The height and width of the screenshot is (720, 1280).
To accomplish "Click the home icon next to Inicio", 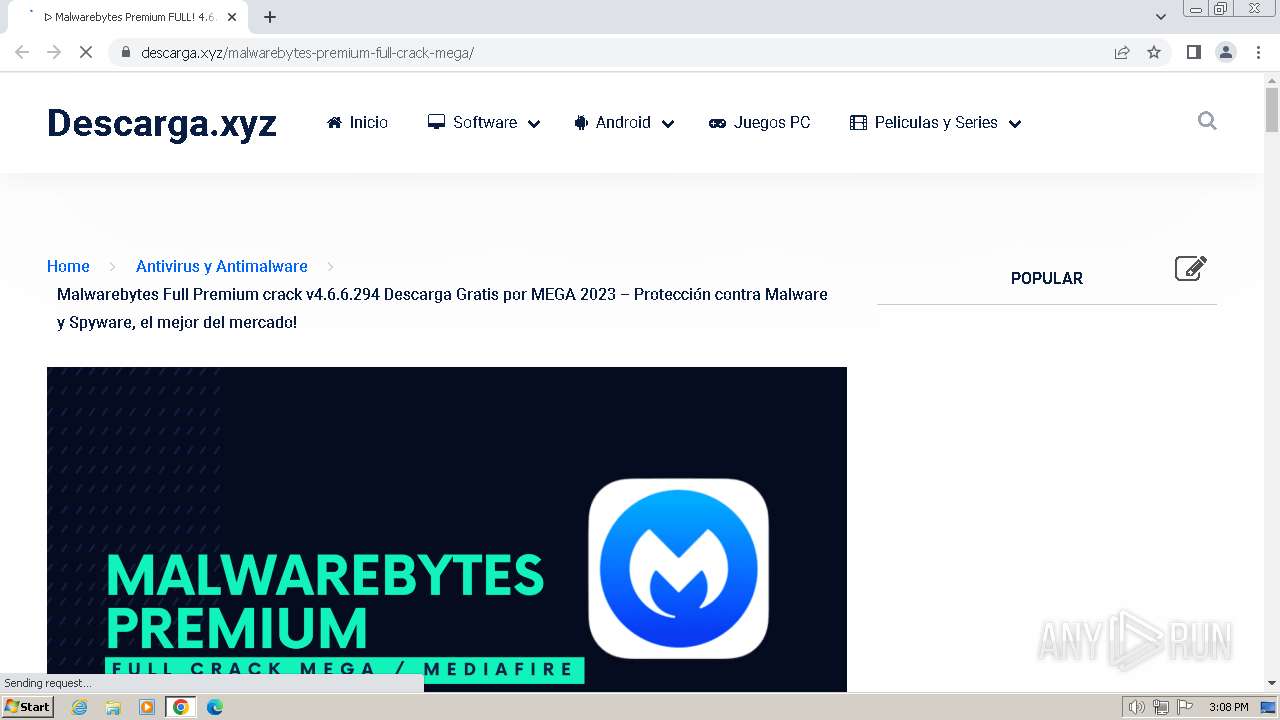I will pyautogui.click(x=334, y=122).
